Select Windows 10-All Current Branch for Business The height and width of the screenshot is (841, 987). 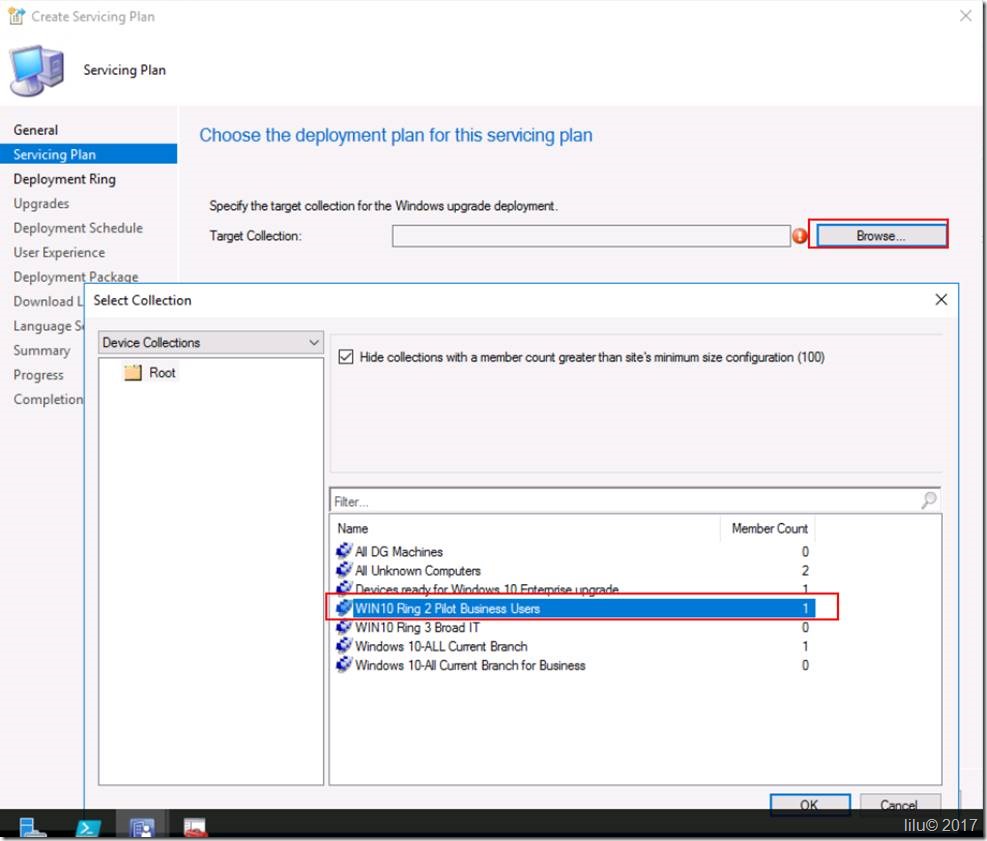470,665
